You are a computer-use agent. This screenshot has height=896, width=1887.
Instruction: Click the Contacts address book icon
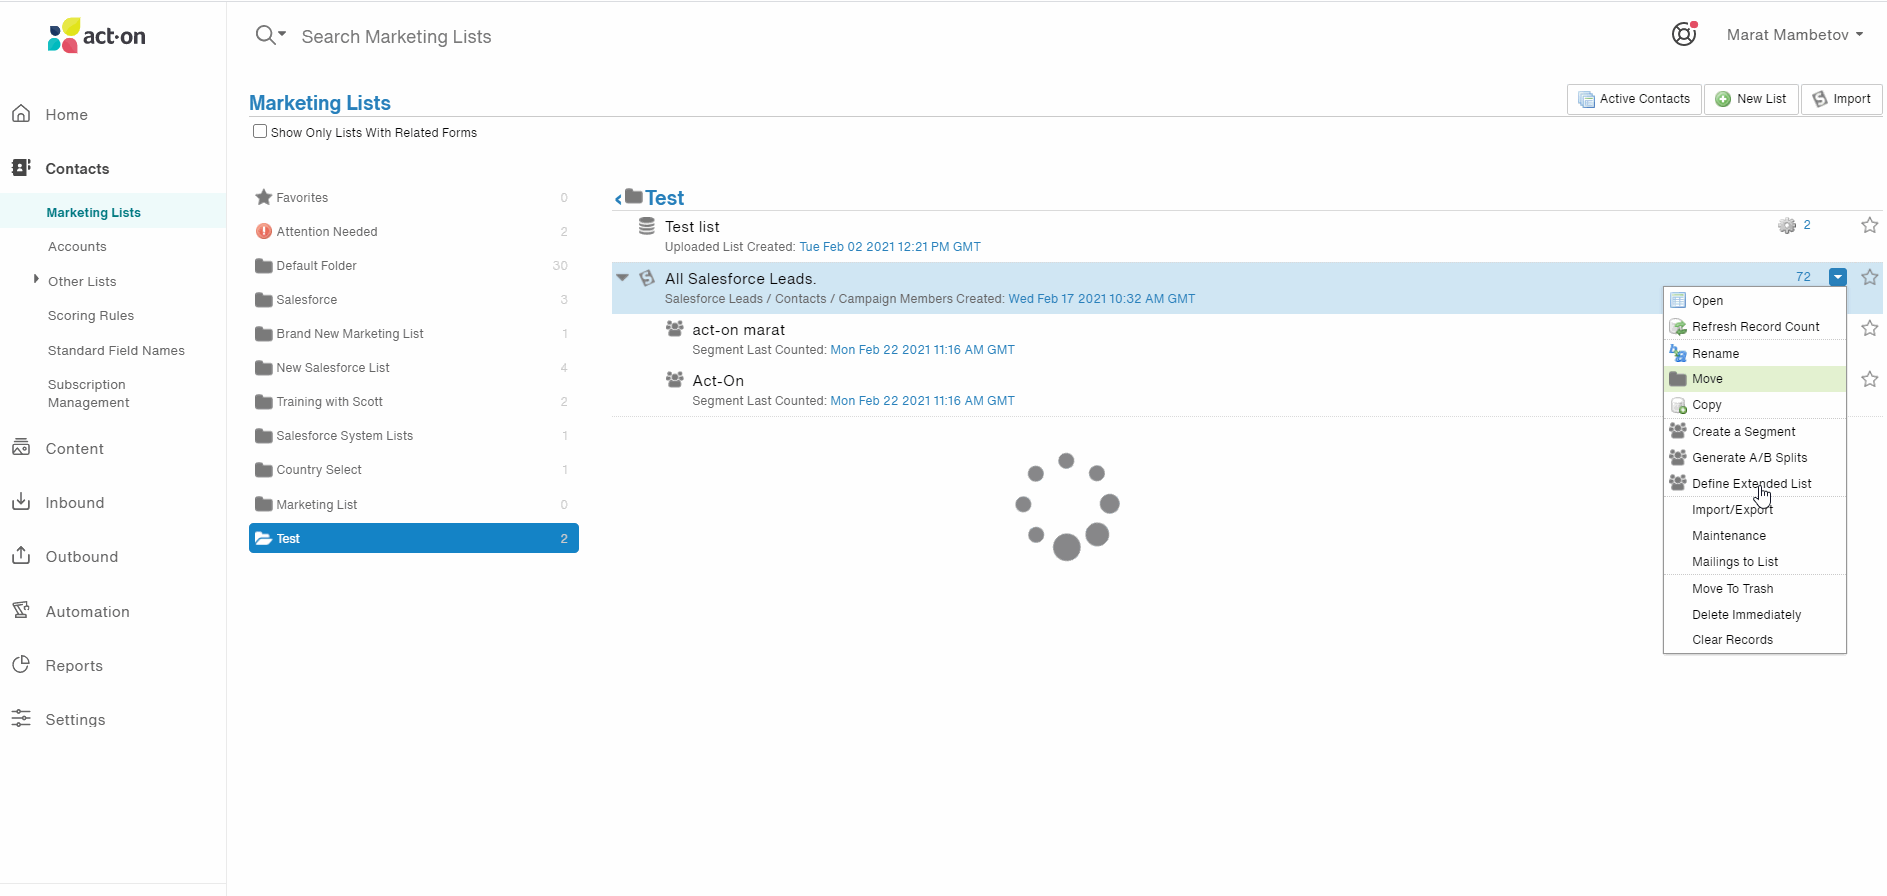click(21, 168)
